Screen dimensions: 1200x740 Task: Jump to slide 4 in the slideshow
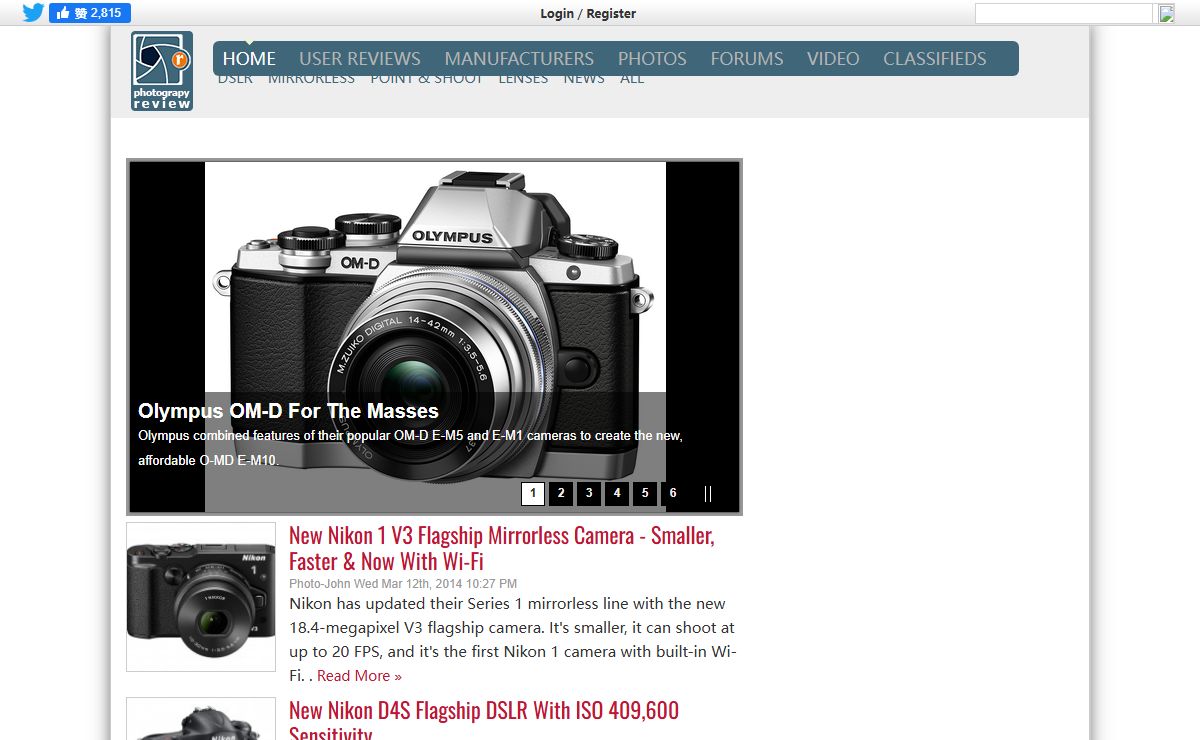(x=617, y=493)
